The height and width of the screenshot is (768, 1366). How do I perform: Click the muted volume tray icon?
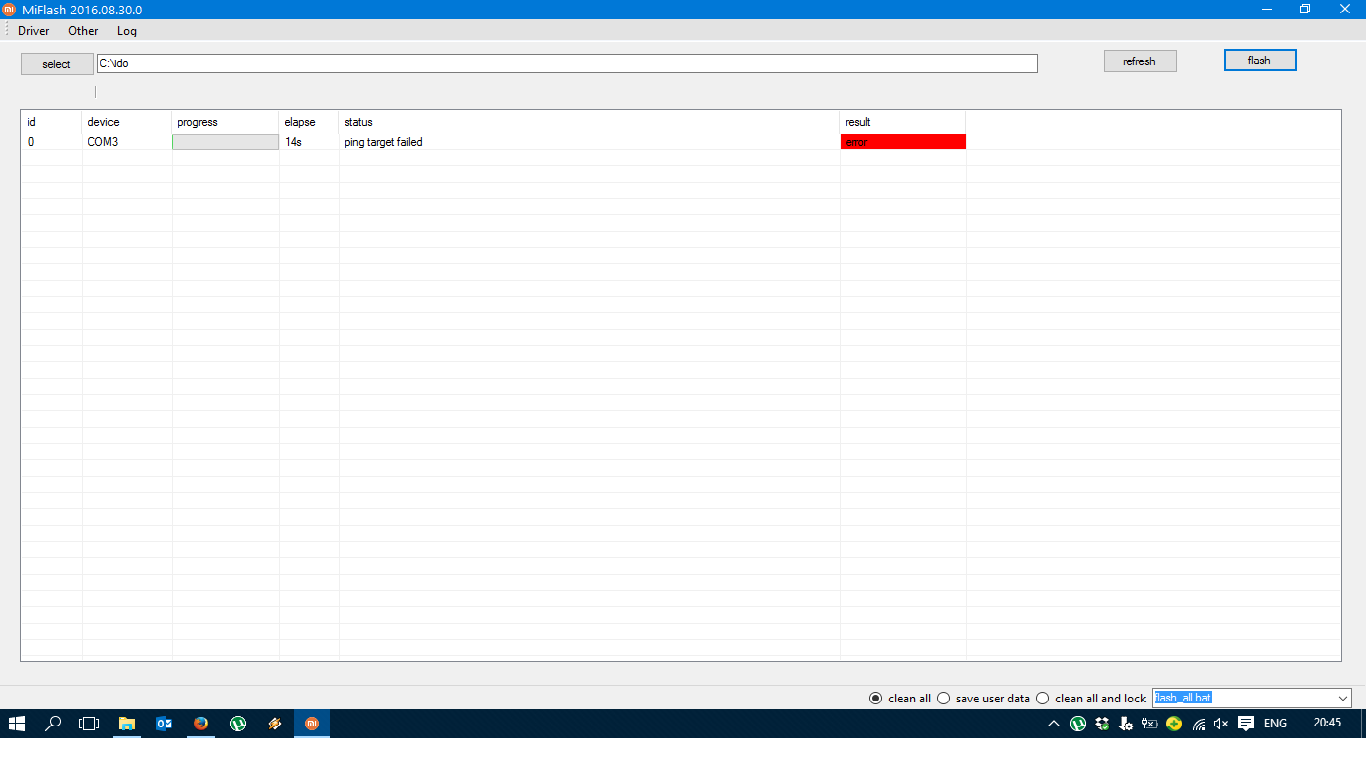coord(1221,724)
